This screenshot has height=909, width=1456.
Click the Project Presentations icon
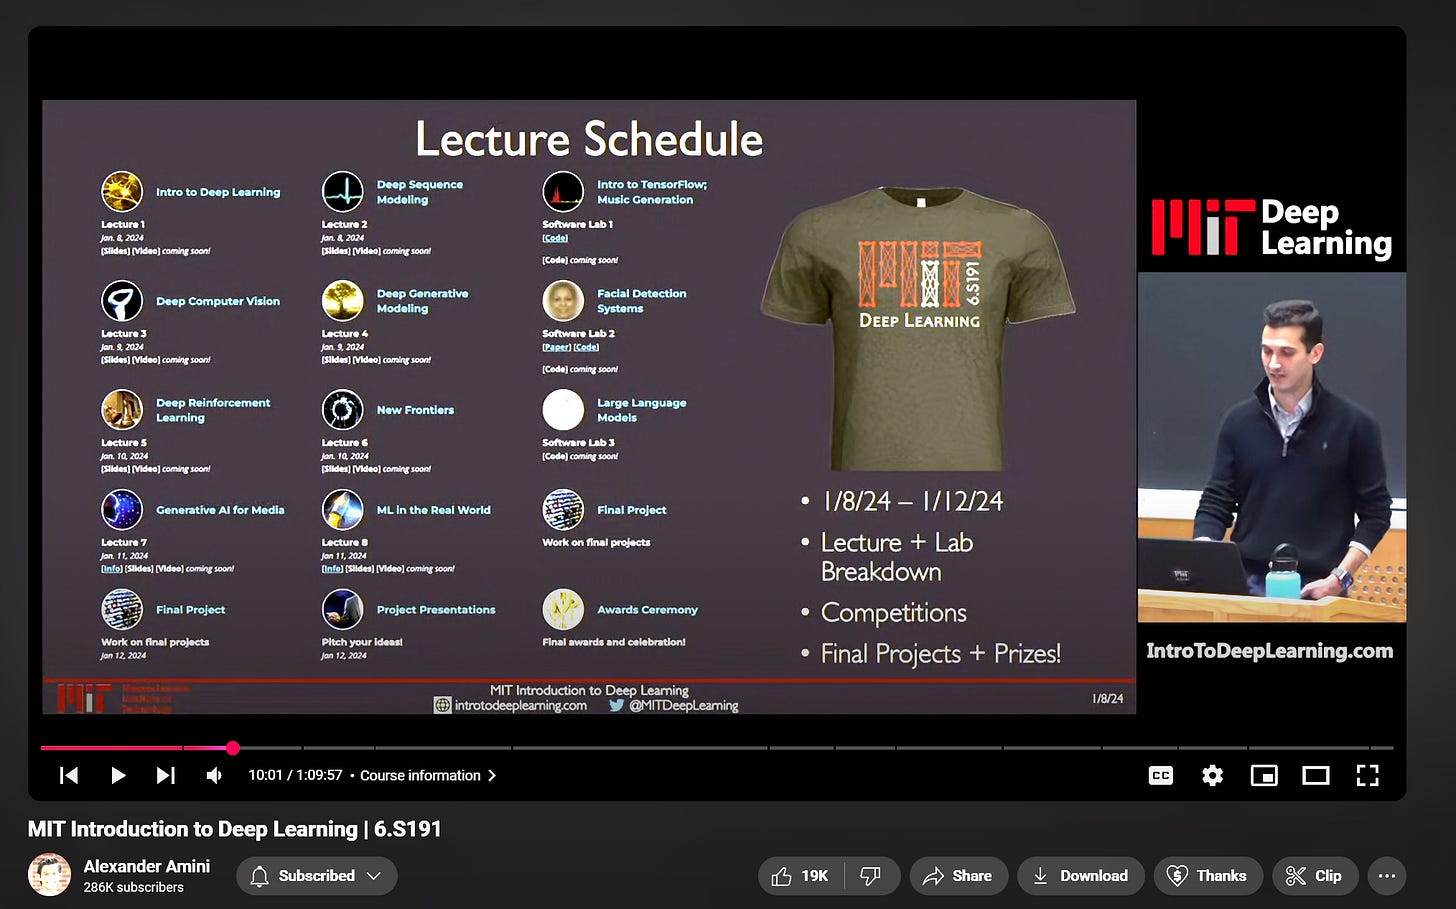(x=342, y=609)
